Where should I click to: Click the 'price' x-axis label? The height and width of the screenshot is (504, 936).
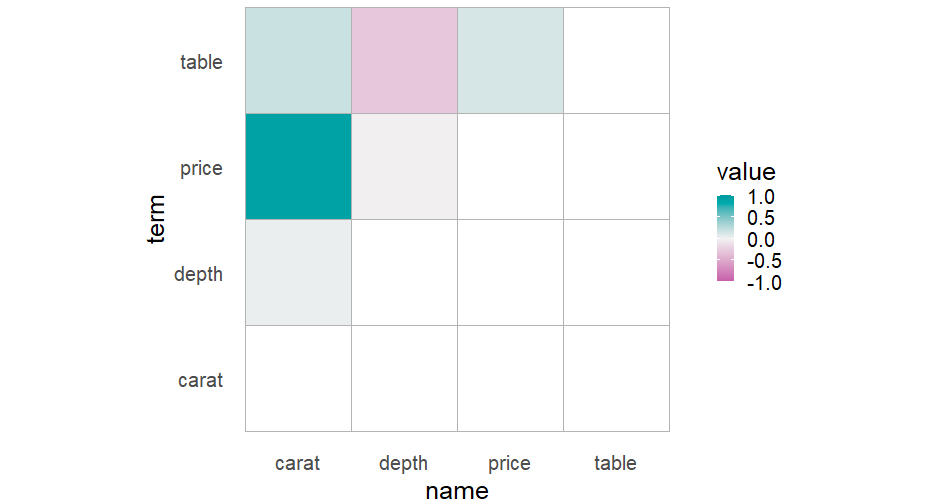[510, 463]
